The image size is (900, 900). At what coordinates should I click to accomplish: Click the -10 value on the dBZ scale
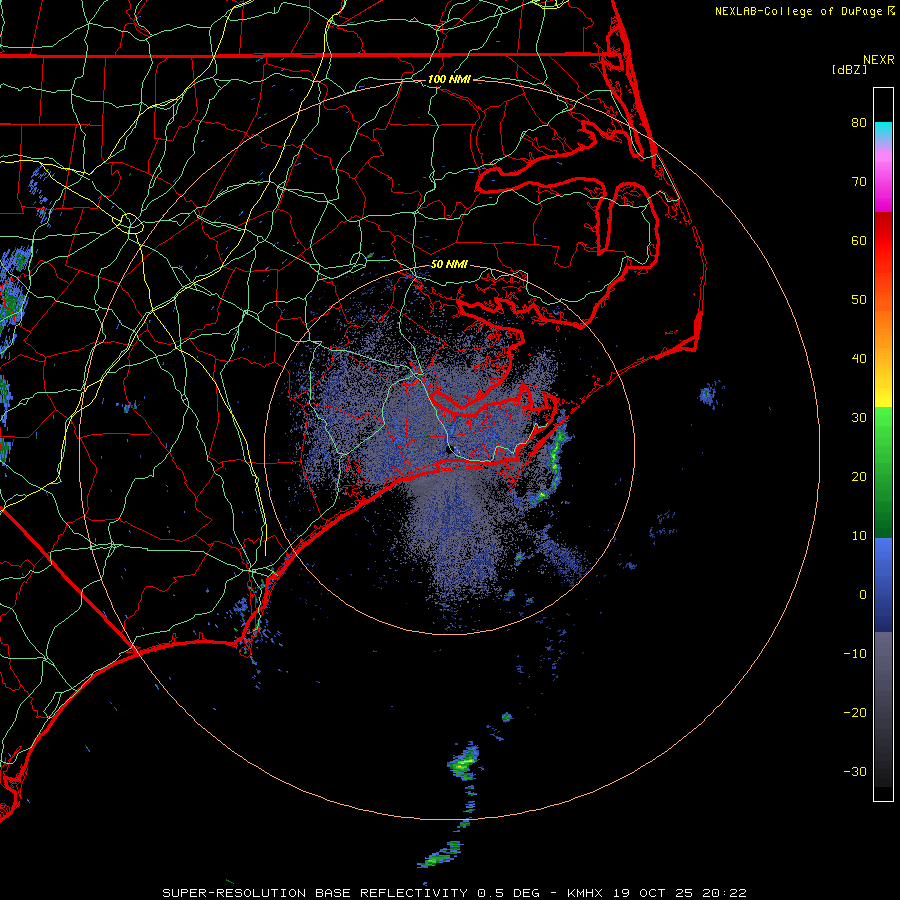tap(855, 654)
